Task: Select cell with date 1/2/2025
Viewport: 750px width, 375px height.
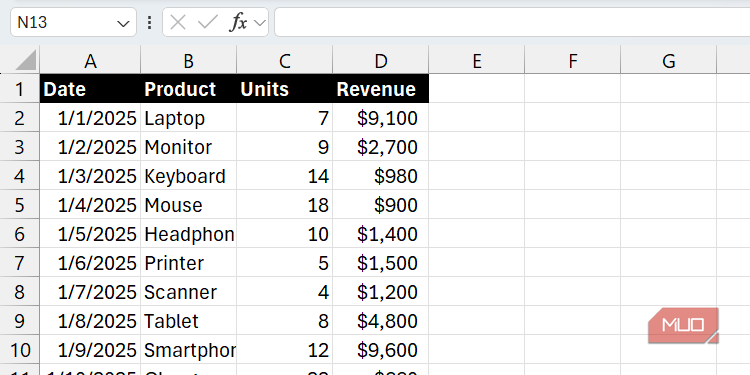Action: point(90,147)
